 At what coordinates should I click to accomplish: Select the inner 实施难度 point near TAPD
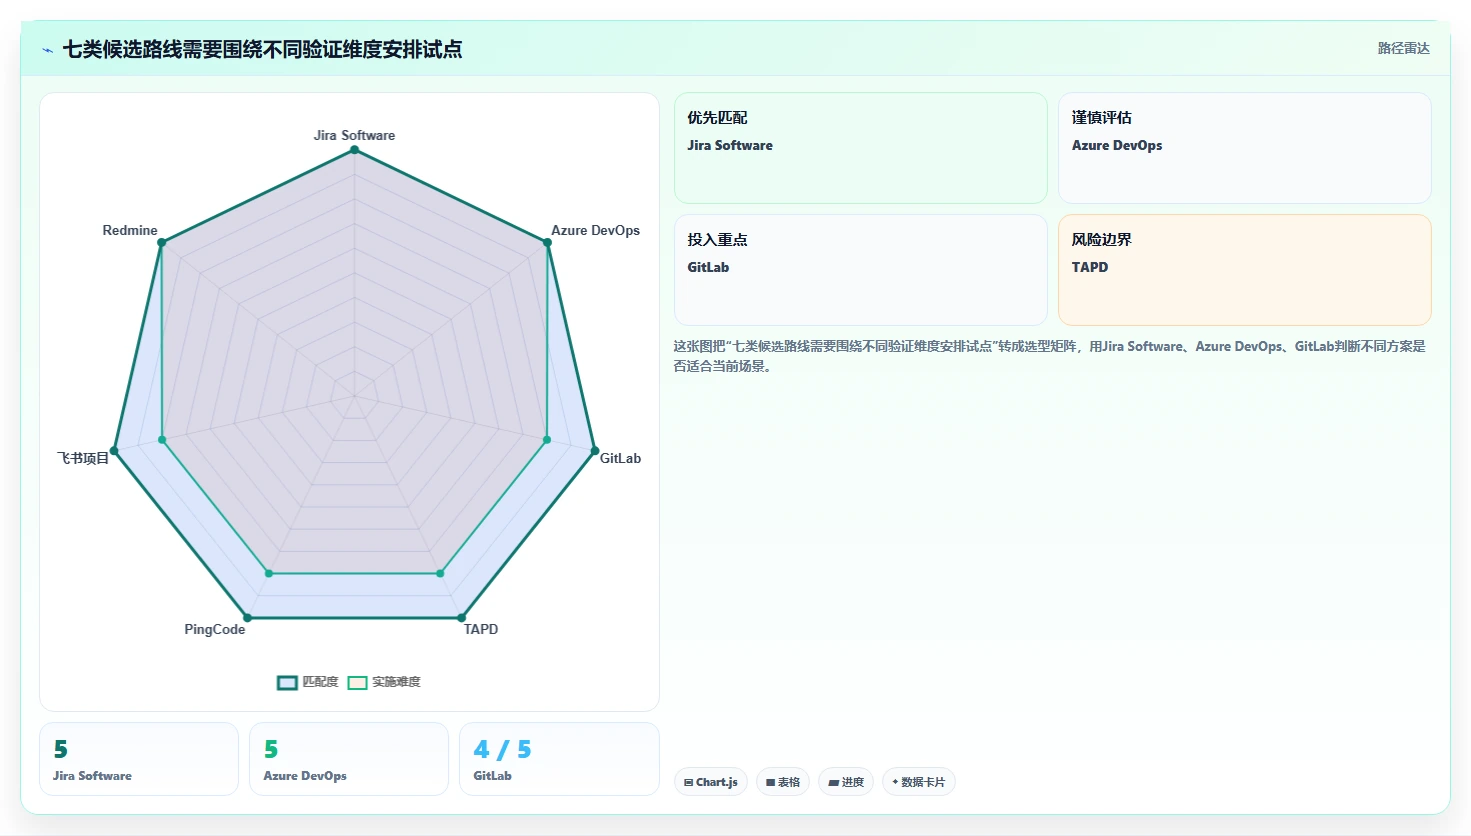point(440,573)
